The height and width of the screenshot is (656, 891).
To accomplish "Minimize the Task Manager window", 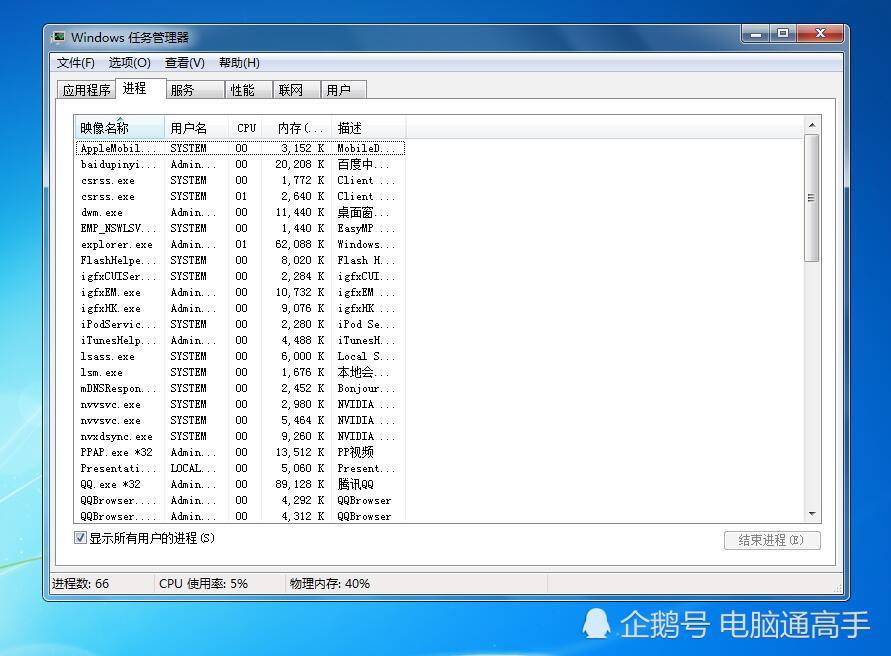I will pyautogui.click(x=756, y=34).
